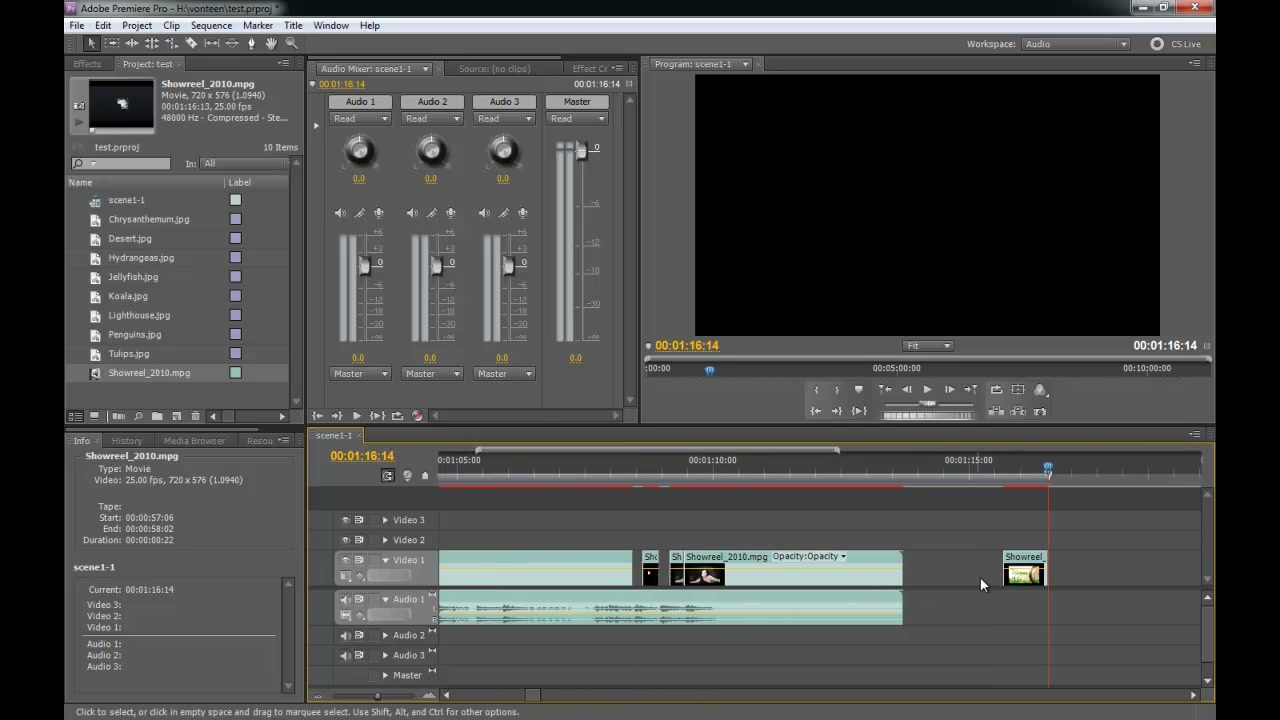
Task: Open Audio 1 output Master dropdown
Action: pos(360,374)
